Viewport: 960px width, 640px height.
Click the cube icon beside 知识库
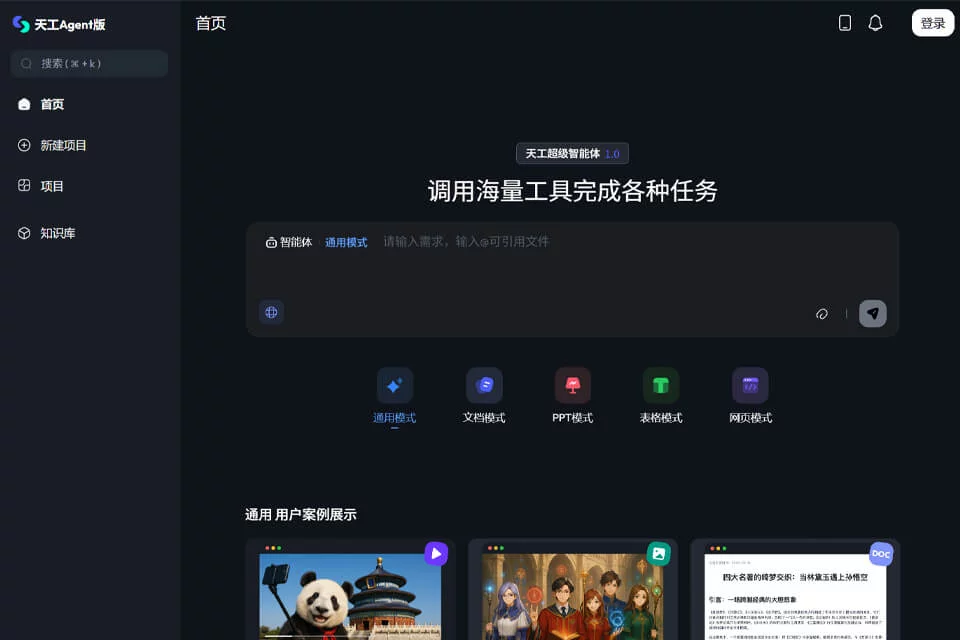click(x=24, y=233)
